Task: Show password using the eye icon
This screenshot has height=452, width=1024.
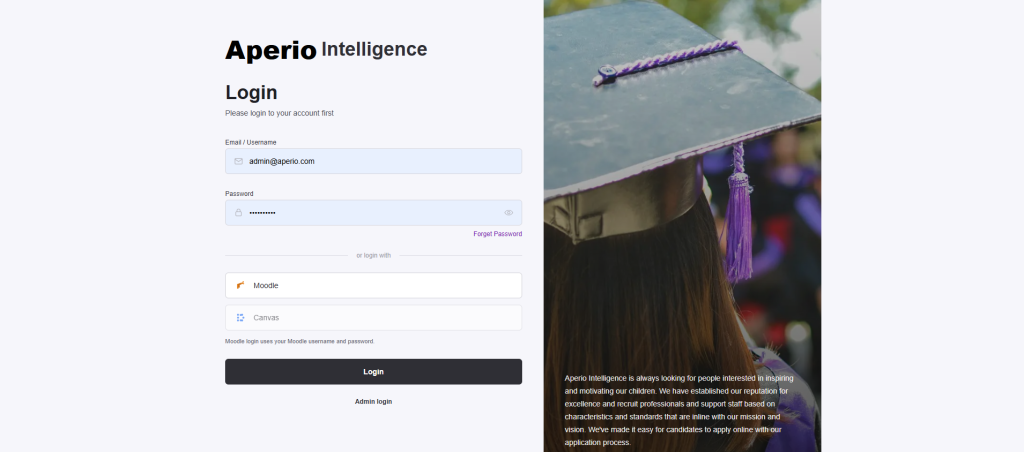Action: click(x=509, y=212)
